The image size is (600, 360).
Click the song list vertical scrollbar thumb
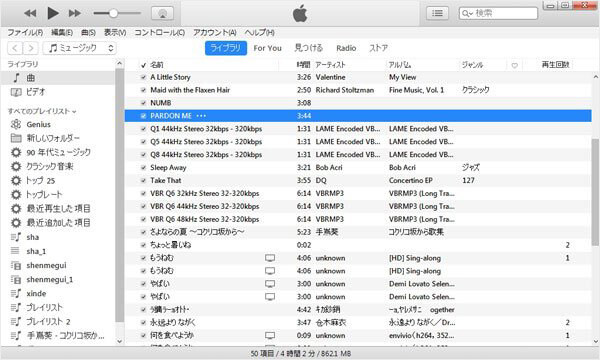click(595, 191)
